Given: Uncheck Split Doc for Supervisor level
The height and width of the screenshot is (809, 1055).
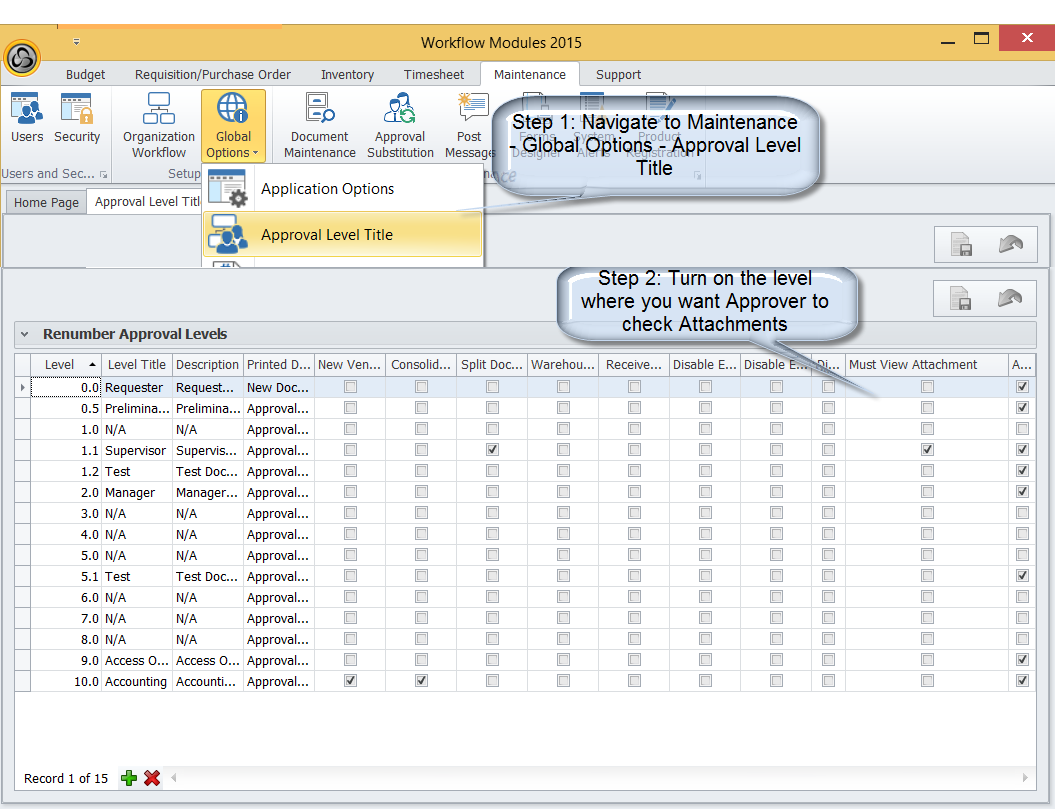Looking at the screenshot, I should coord(492,450).
